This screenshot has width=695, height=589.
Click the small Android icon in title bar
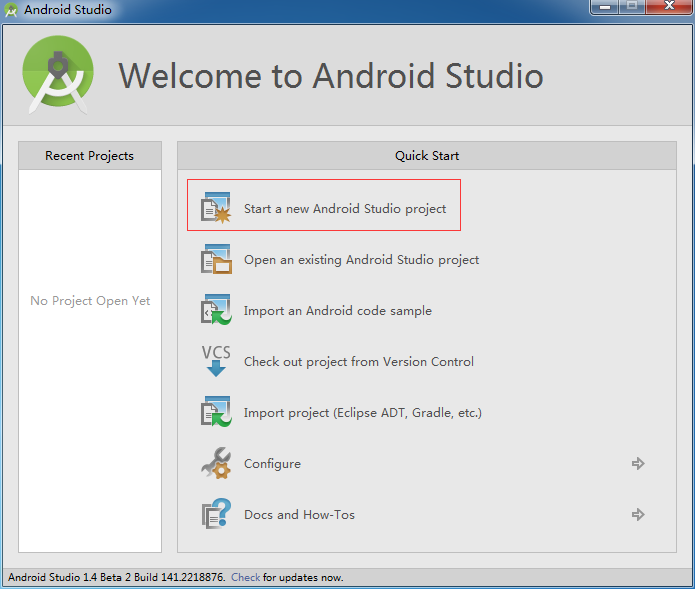[x=12, y=10]
